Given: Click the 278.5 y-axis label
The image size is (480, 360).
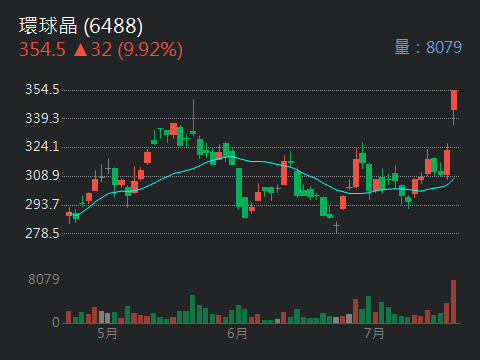Looking at the screenshot, I should point(42,233).
